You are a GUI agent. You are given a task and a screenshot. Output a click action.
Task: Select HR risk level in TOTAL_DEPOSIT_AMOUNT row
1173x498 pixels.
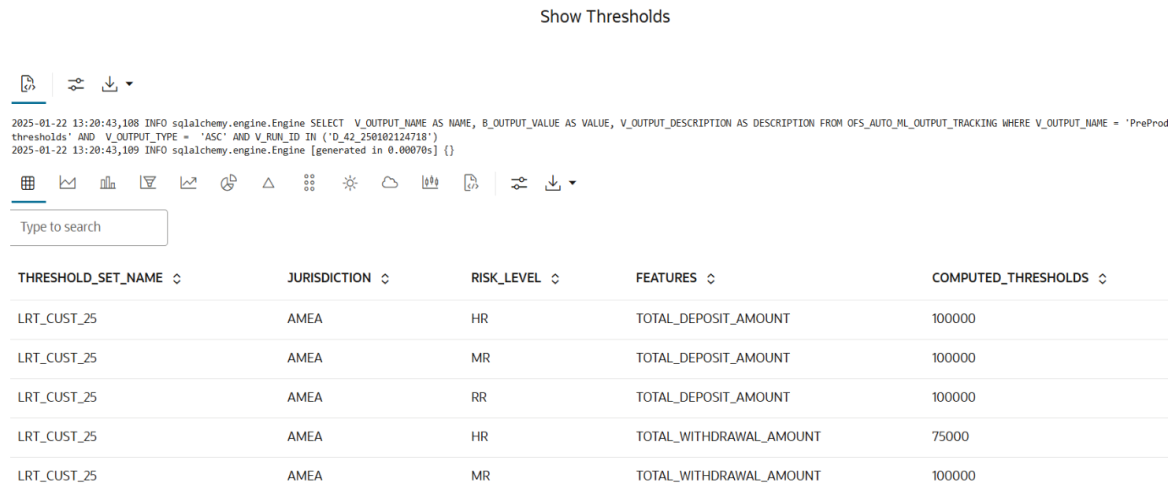[480, 319]
